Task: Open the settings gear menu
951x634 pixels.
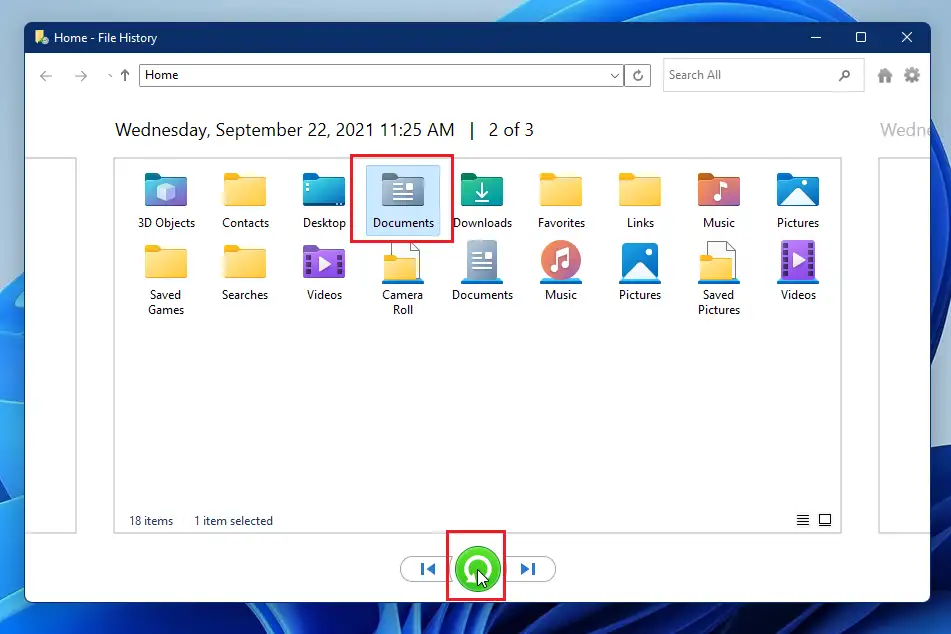Action: click(912, 75)
